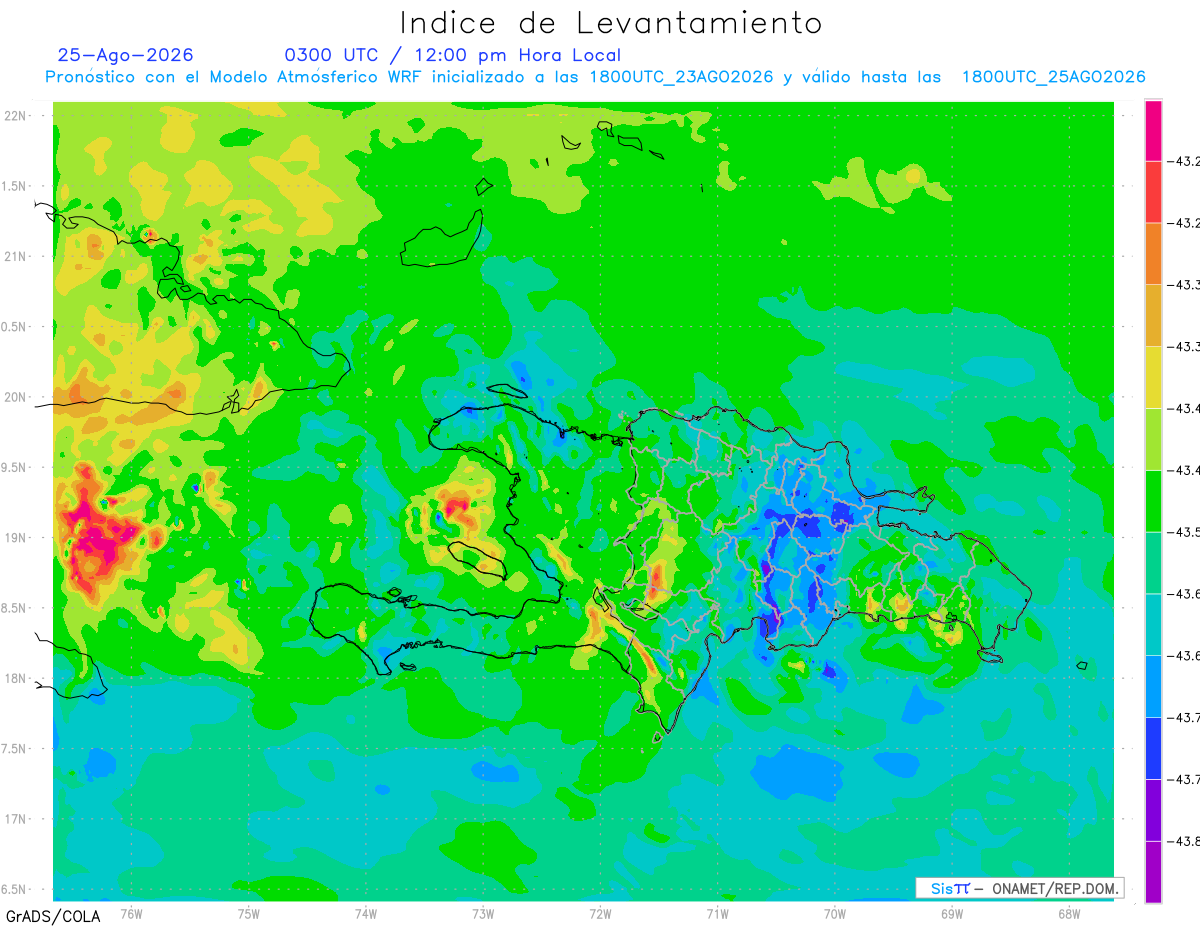Select the '69W' longitude label
This screenshot has height=927, width=1200.
[951, 913]
